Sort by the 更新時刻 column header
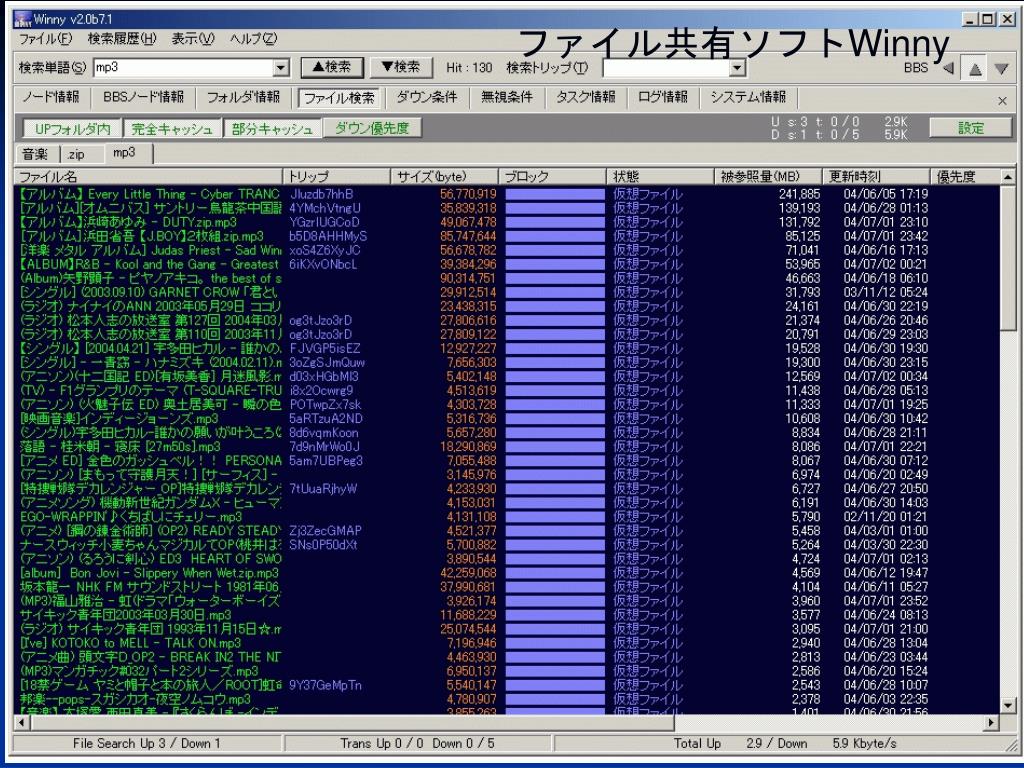The width and height of the screenshot is (1024, 768). [877, 176]
